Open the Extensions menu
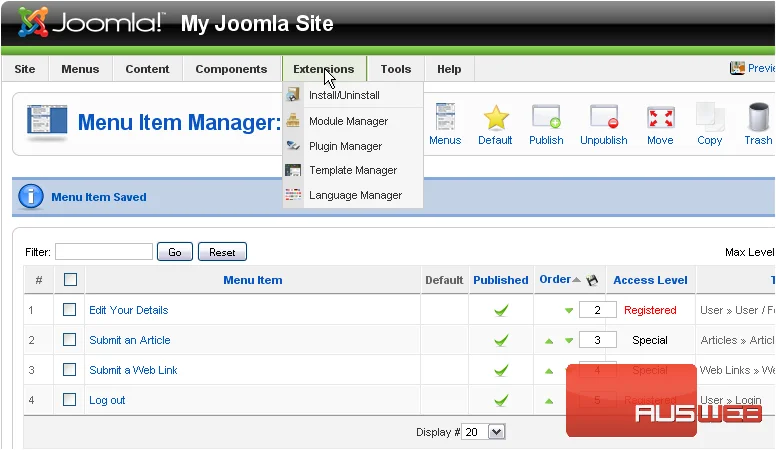The width and height of the screenshot is (776, 450). point(324,69)
